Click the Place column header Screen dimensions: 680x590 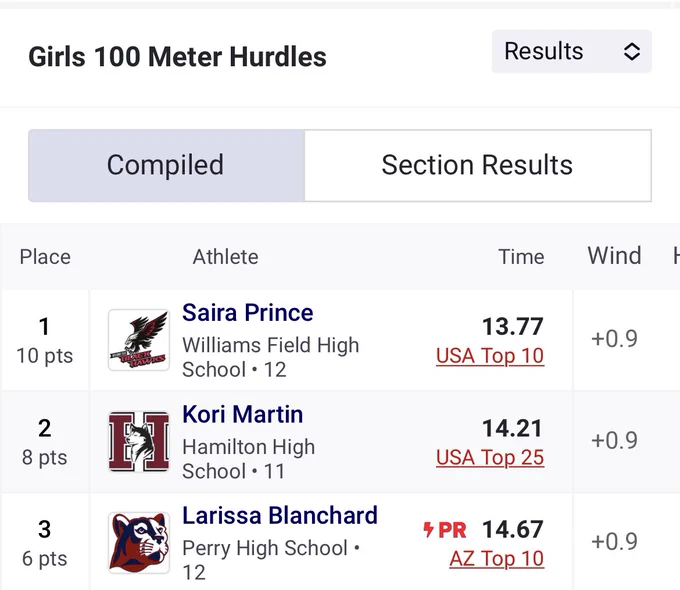pyautogui.click(x=45, y=257)
